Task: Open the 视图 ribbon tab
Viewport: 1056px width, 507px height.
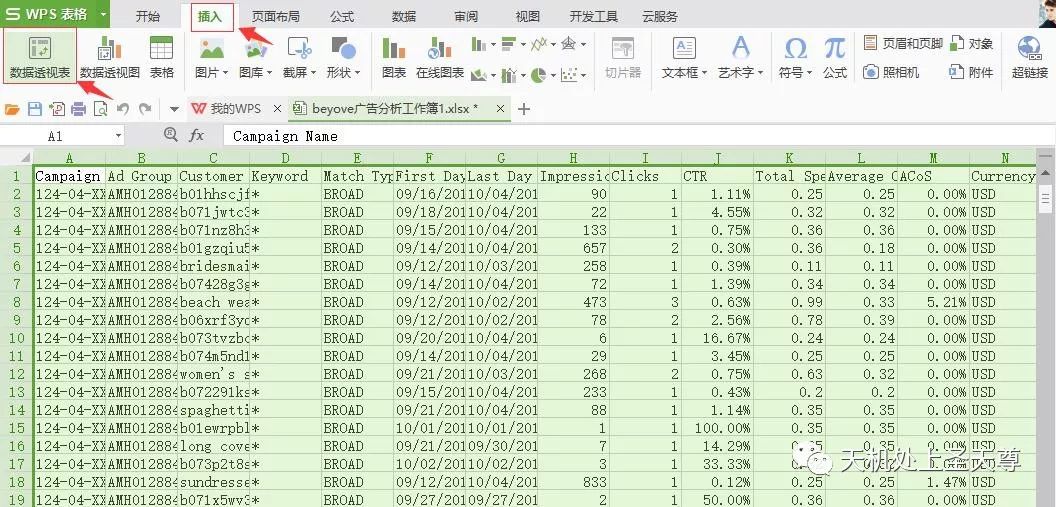Action: click(527, 17)
